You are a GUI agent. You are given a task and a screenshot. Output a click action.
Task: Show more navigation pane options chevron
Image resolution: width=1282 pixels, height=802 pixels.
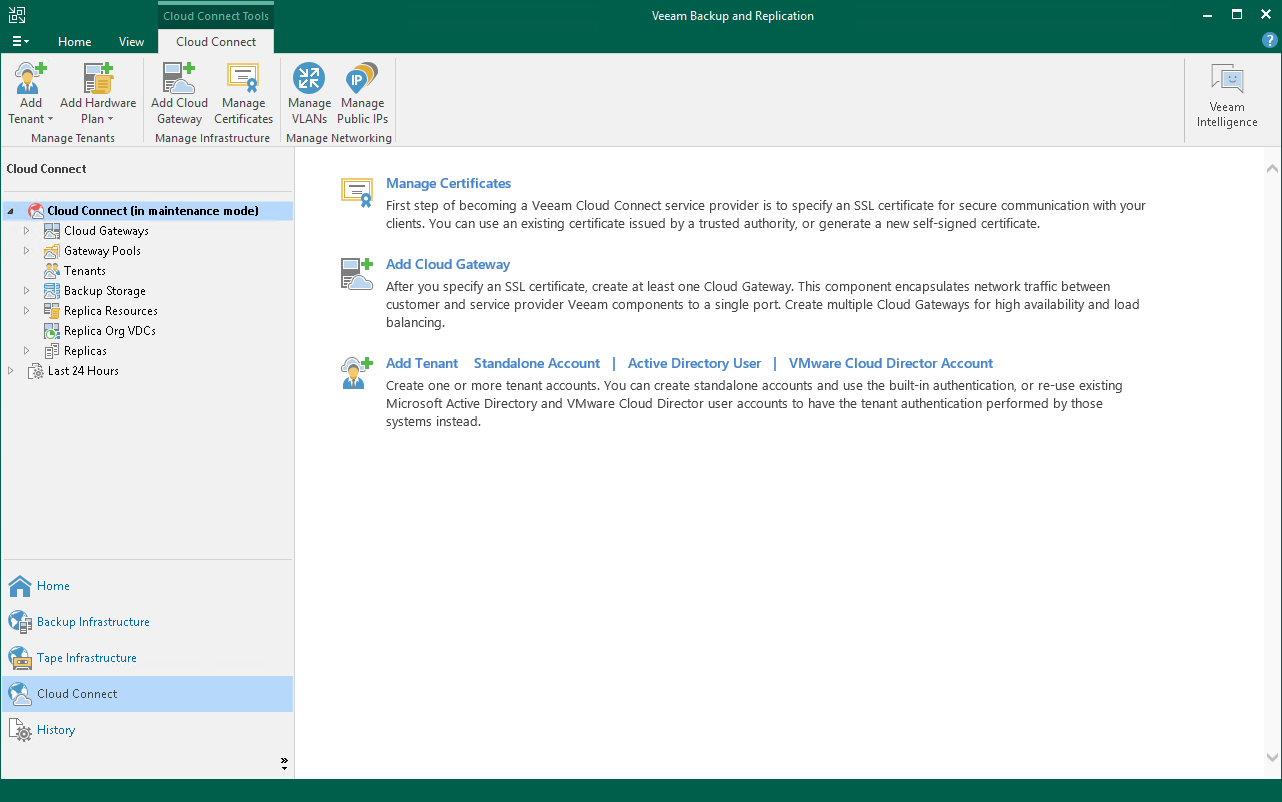point(284,763)
